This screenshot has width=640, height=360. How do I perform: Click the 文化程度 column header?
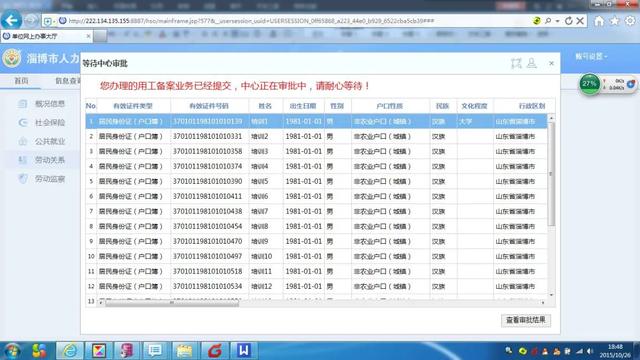point(474,106)
